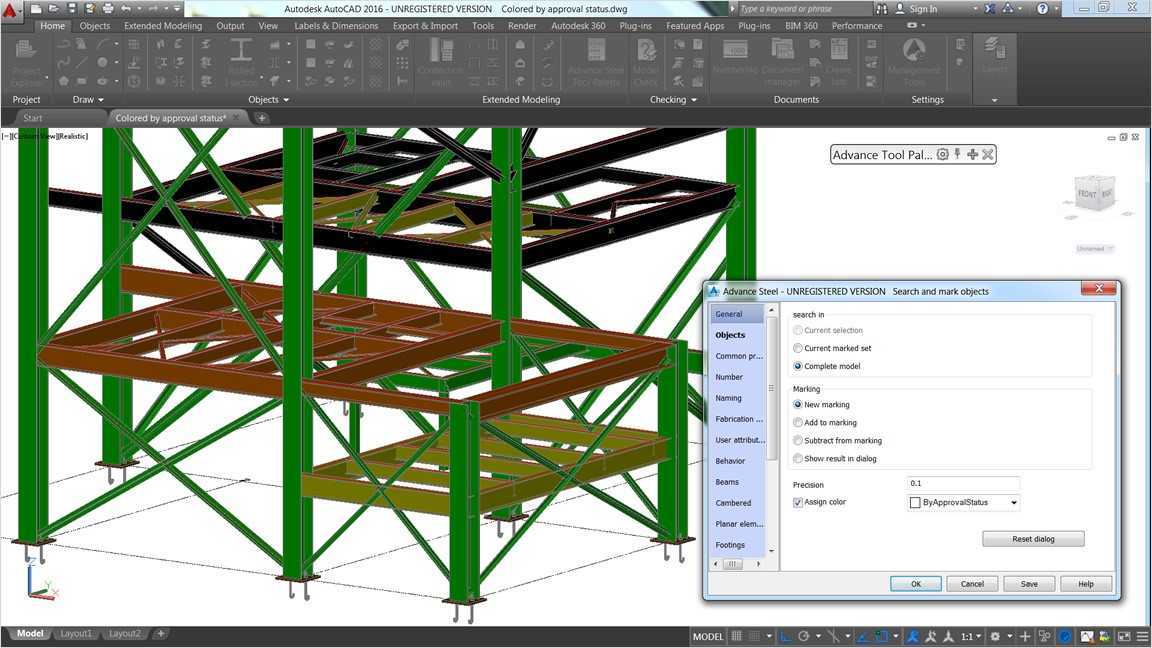Open the Extended Modeling ribbon tab
The width and height of the screenshot is (1152, 648).
tap(163, 26)
